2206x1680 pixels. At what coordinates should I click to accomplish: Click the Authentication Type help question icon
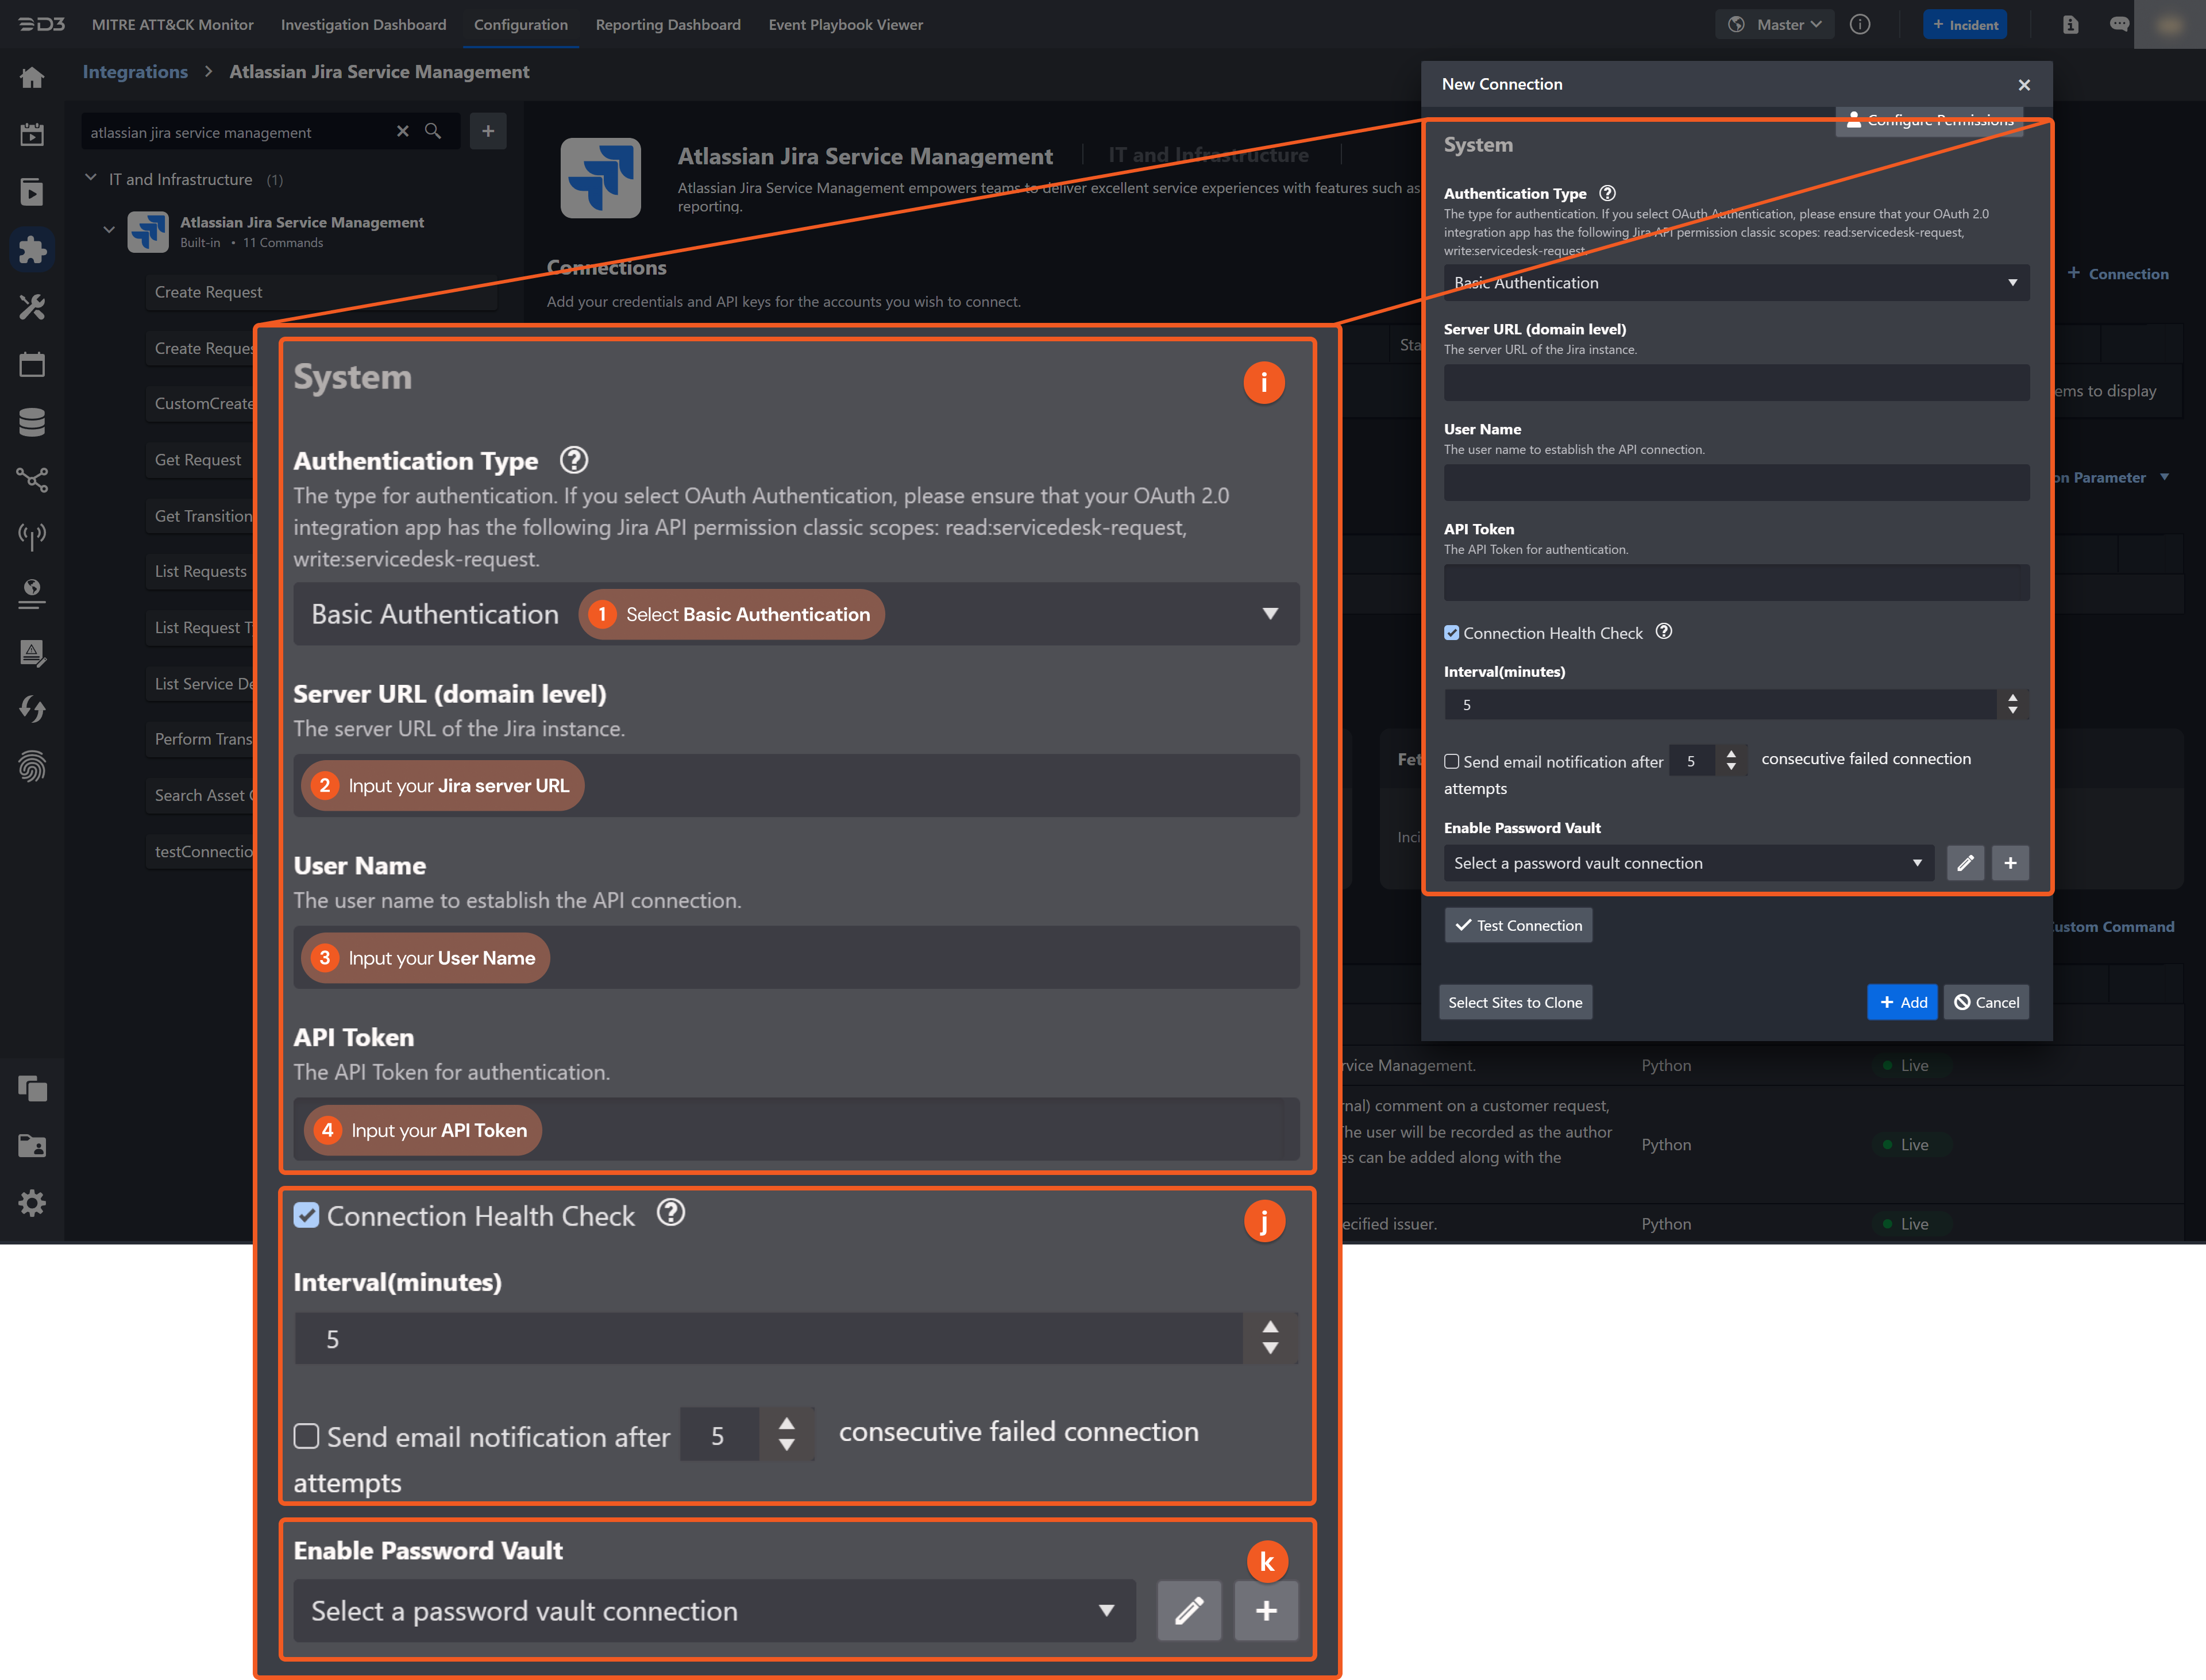pyautogui.click(x=1607, y=193)
